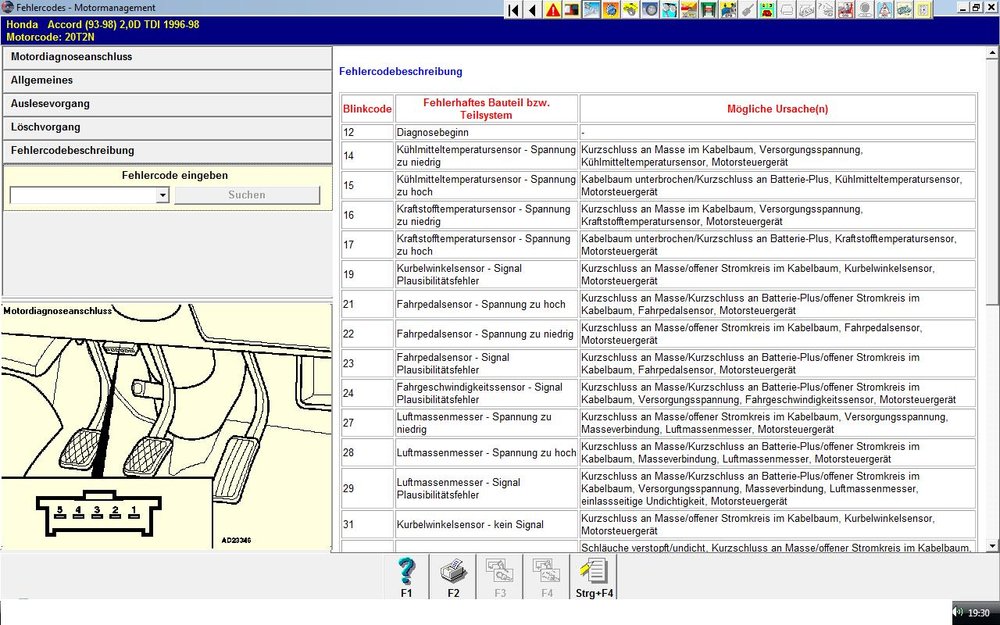Image resolution: width=1000 pixels, height=625 pixels.
Task: Jump to first page with skip-to-start arrow
Action: click(513, 10)
